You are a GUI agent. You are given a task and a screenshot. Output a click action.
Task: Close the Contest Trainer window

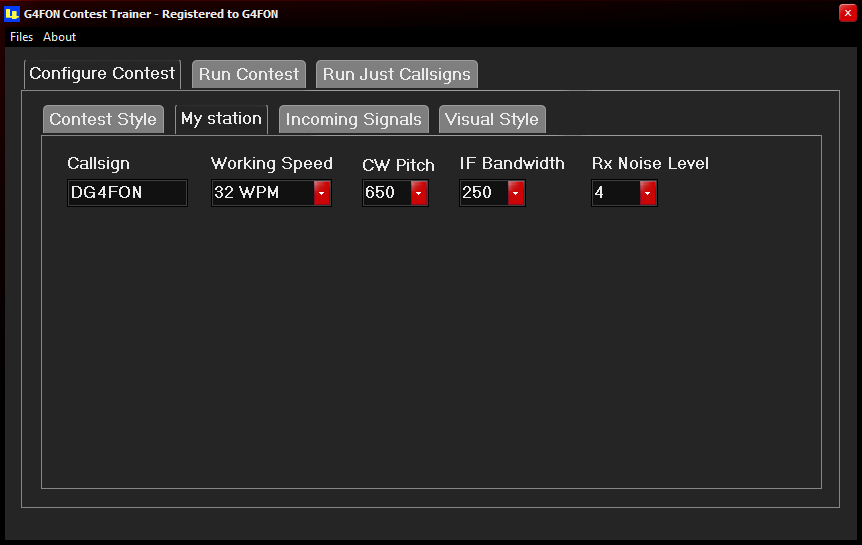pyautogui.click(x=847, y=13)
